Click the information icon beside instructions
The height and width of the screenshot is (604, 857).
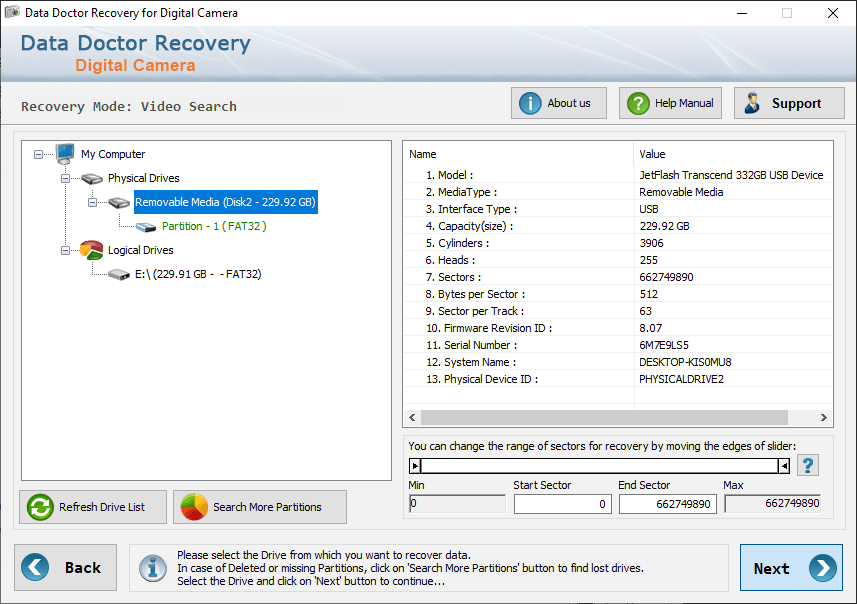[x=153, y=568]
